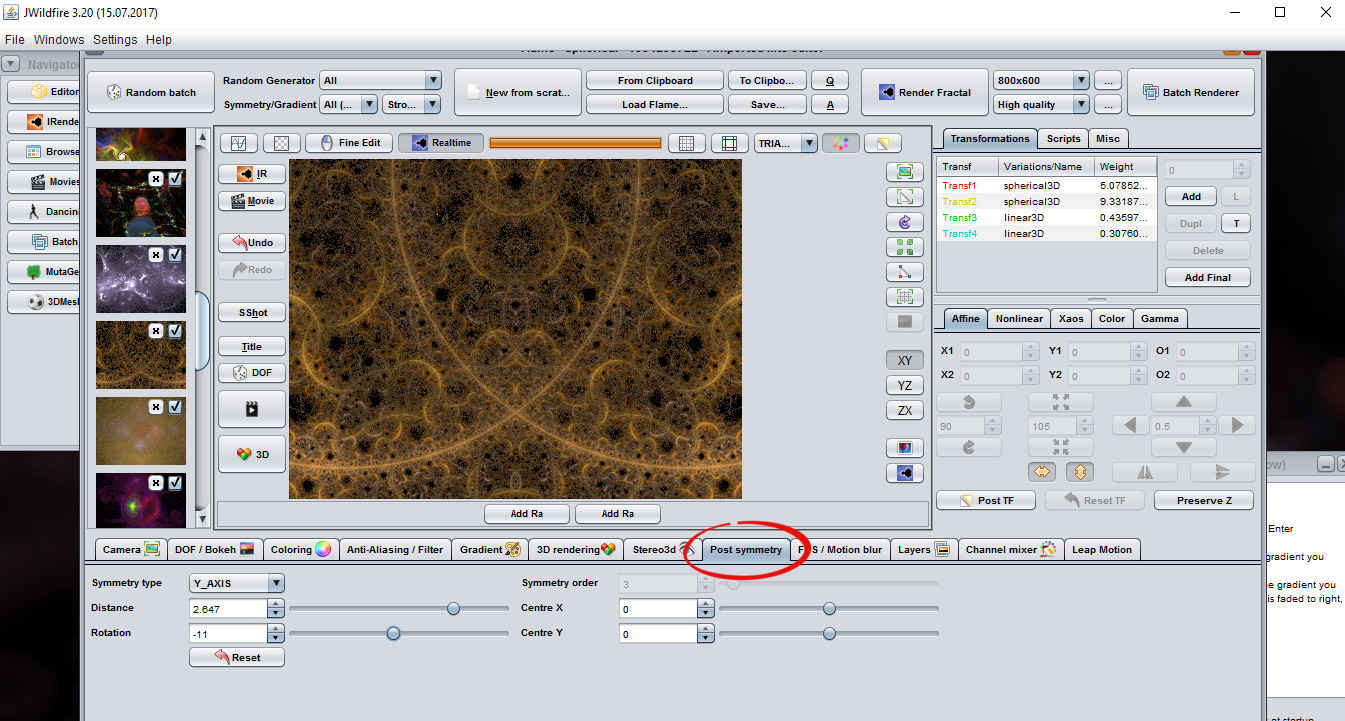This screenshot has width=1345, height=721.
Task: Take a snapshot with SShot
Action: (252, 312)
